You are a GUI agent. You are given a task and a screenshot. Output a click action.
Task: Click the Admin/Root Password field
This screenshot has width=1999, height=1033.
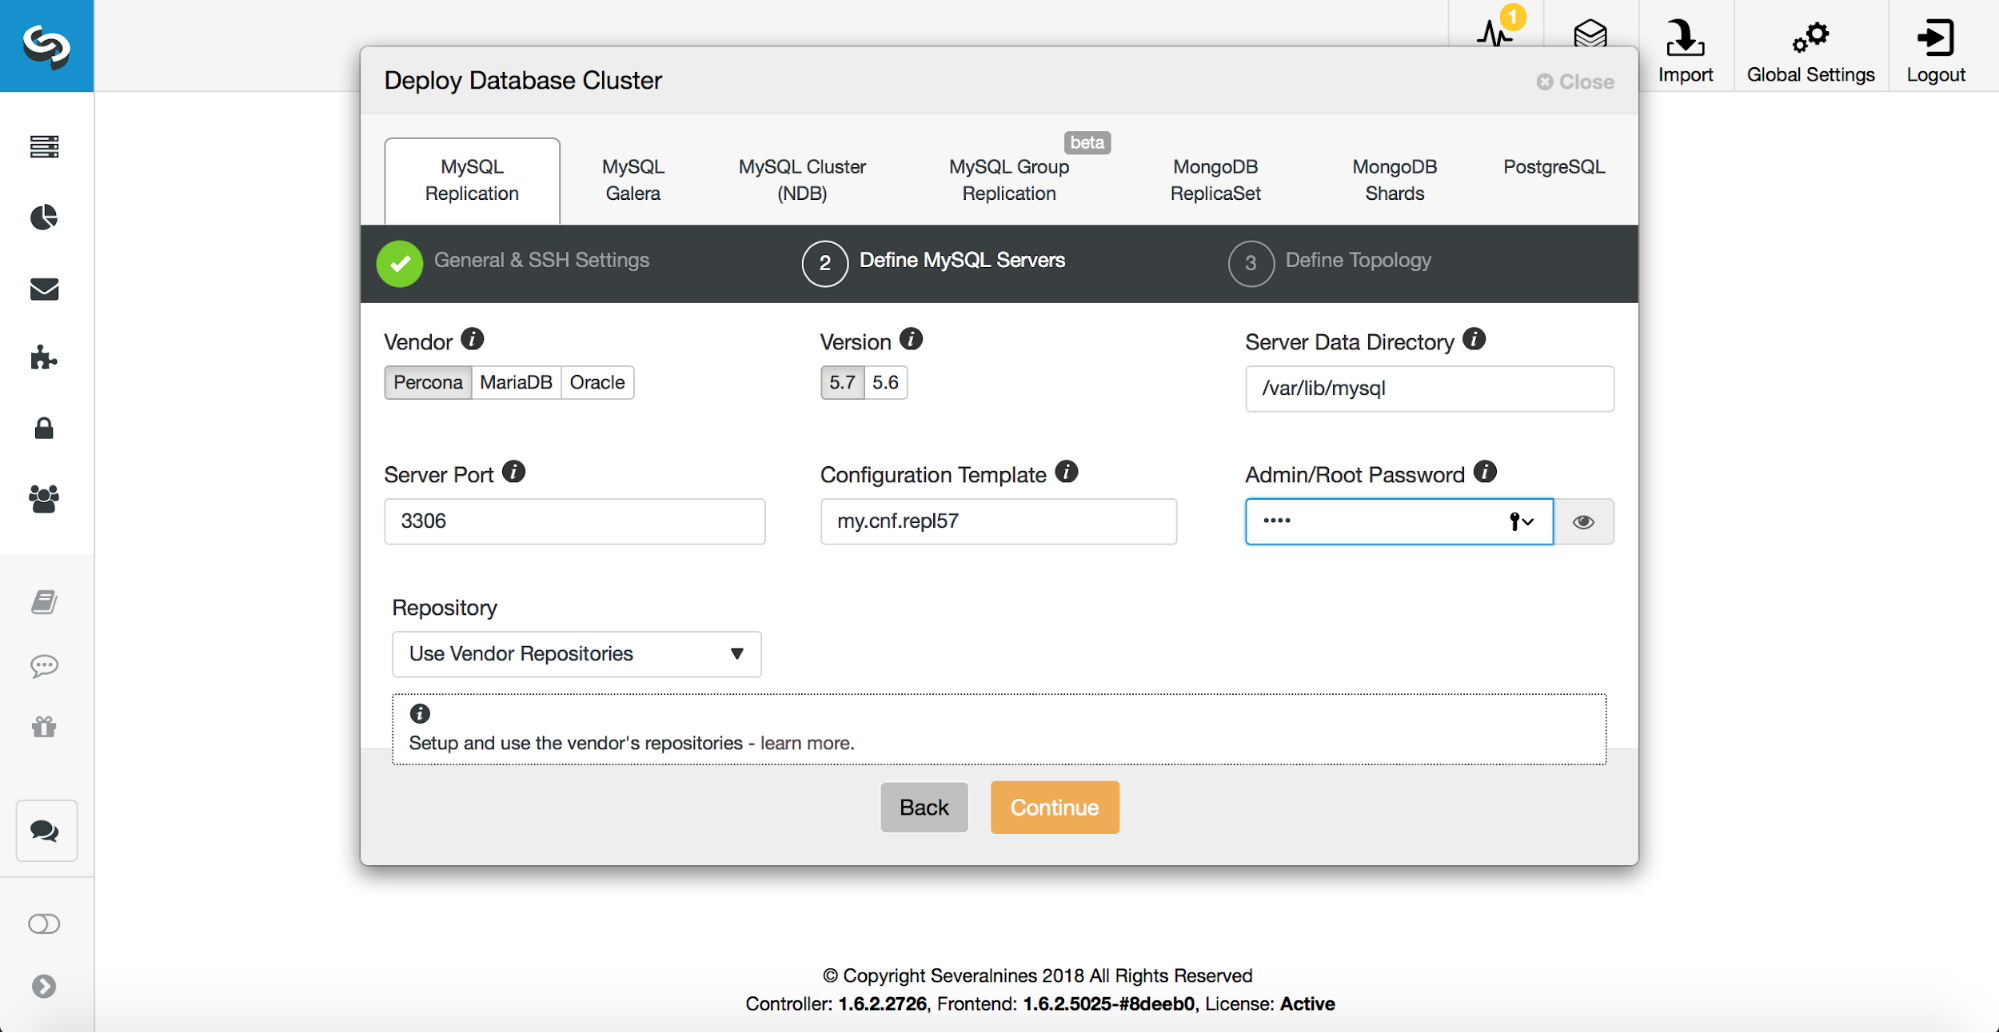(1399, 521)
